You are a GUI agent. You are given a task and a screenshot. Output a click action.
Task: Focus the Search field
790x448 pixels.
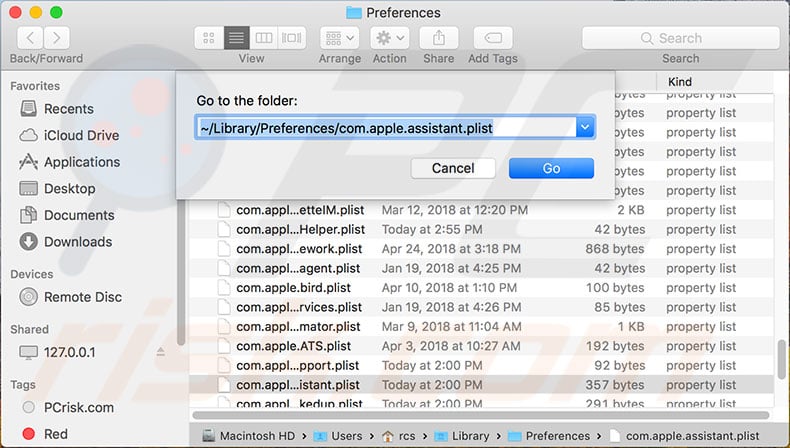681,38
